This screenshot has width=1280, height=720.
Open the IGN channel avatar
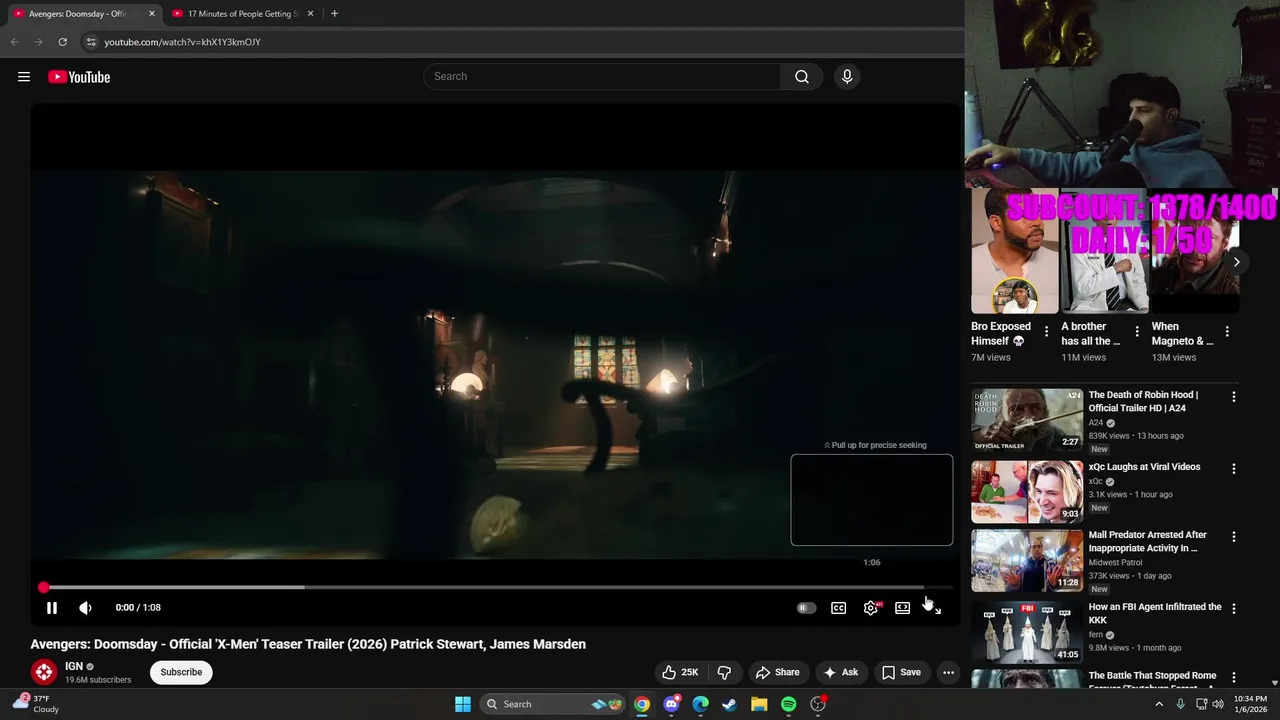(x=43, y=672)
